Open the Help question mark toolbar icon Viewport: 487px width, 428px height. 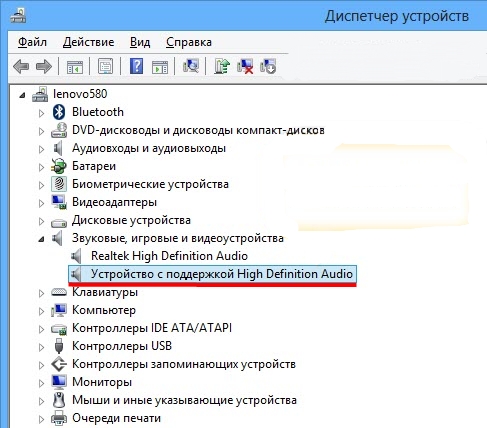point(136,66)
